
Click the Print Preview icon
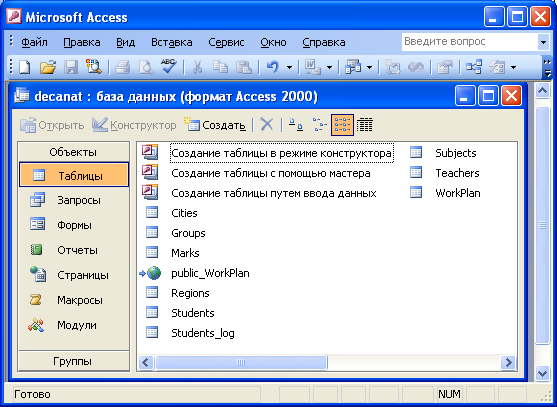(x=146, y=67)
